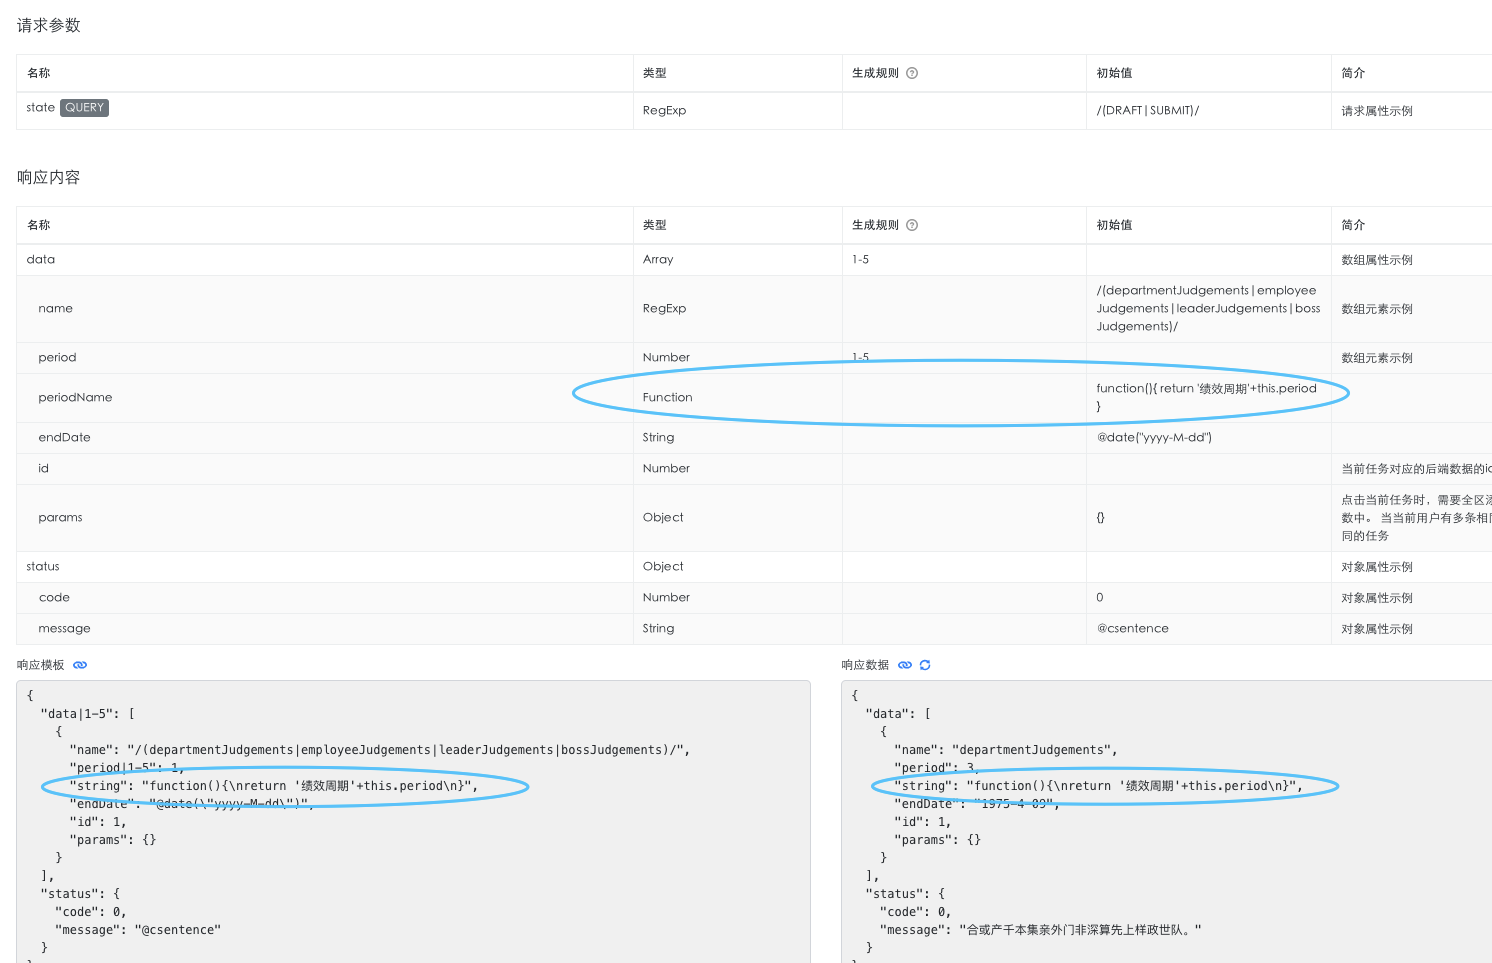Click the "@csentence" initial value
Viewport: 1492px width, 963px height.
tap(1132, 628)
